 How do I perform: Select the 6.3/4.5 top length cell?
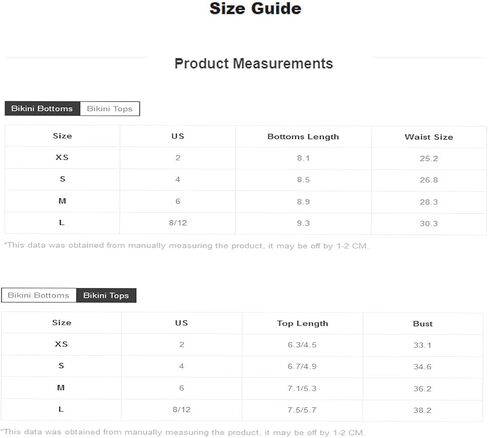tap(302, 345)
